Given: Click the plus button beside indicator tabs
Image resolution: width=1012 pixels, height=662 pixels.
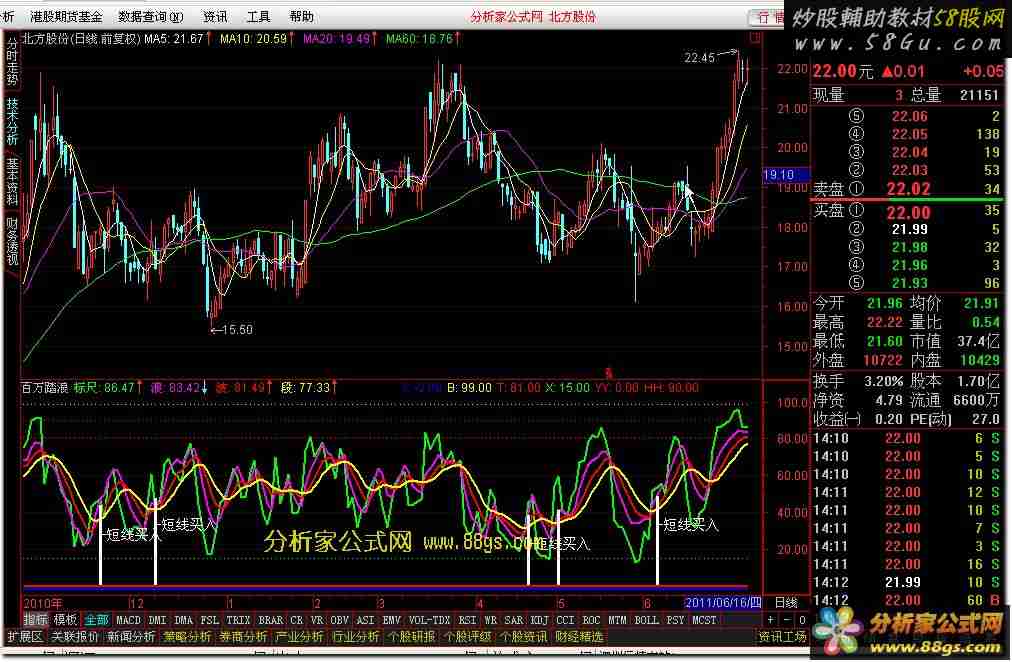Looking at the screenshot, I should point(771,620).
